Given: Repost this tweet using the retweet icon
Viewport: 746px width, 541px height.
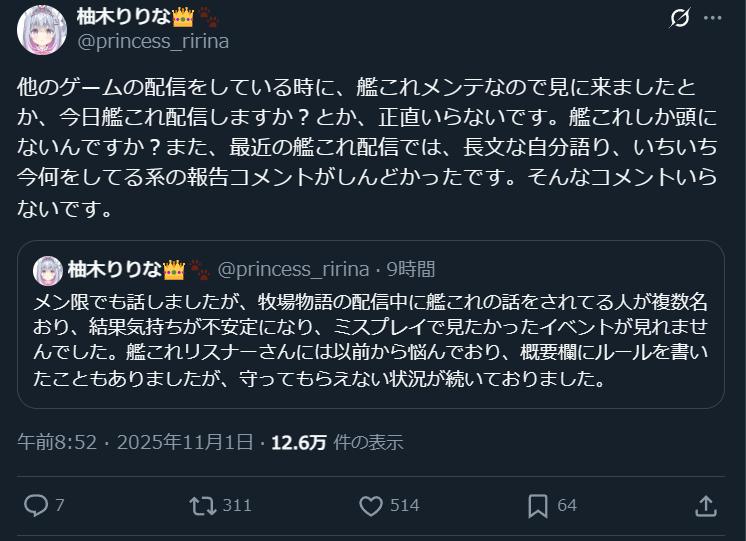Looking at the screenshot, I should tap(204, 505).
